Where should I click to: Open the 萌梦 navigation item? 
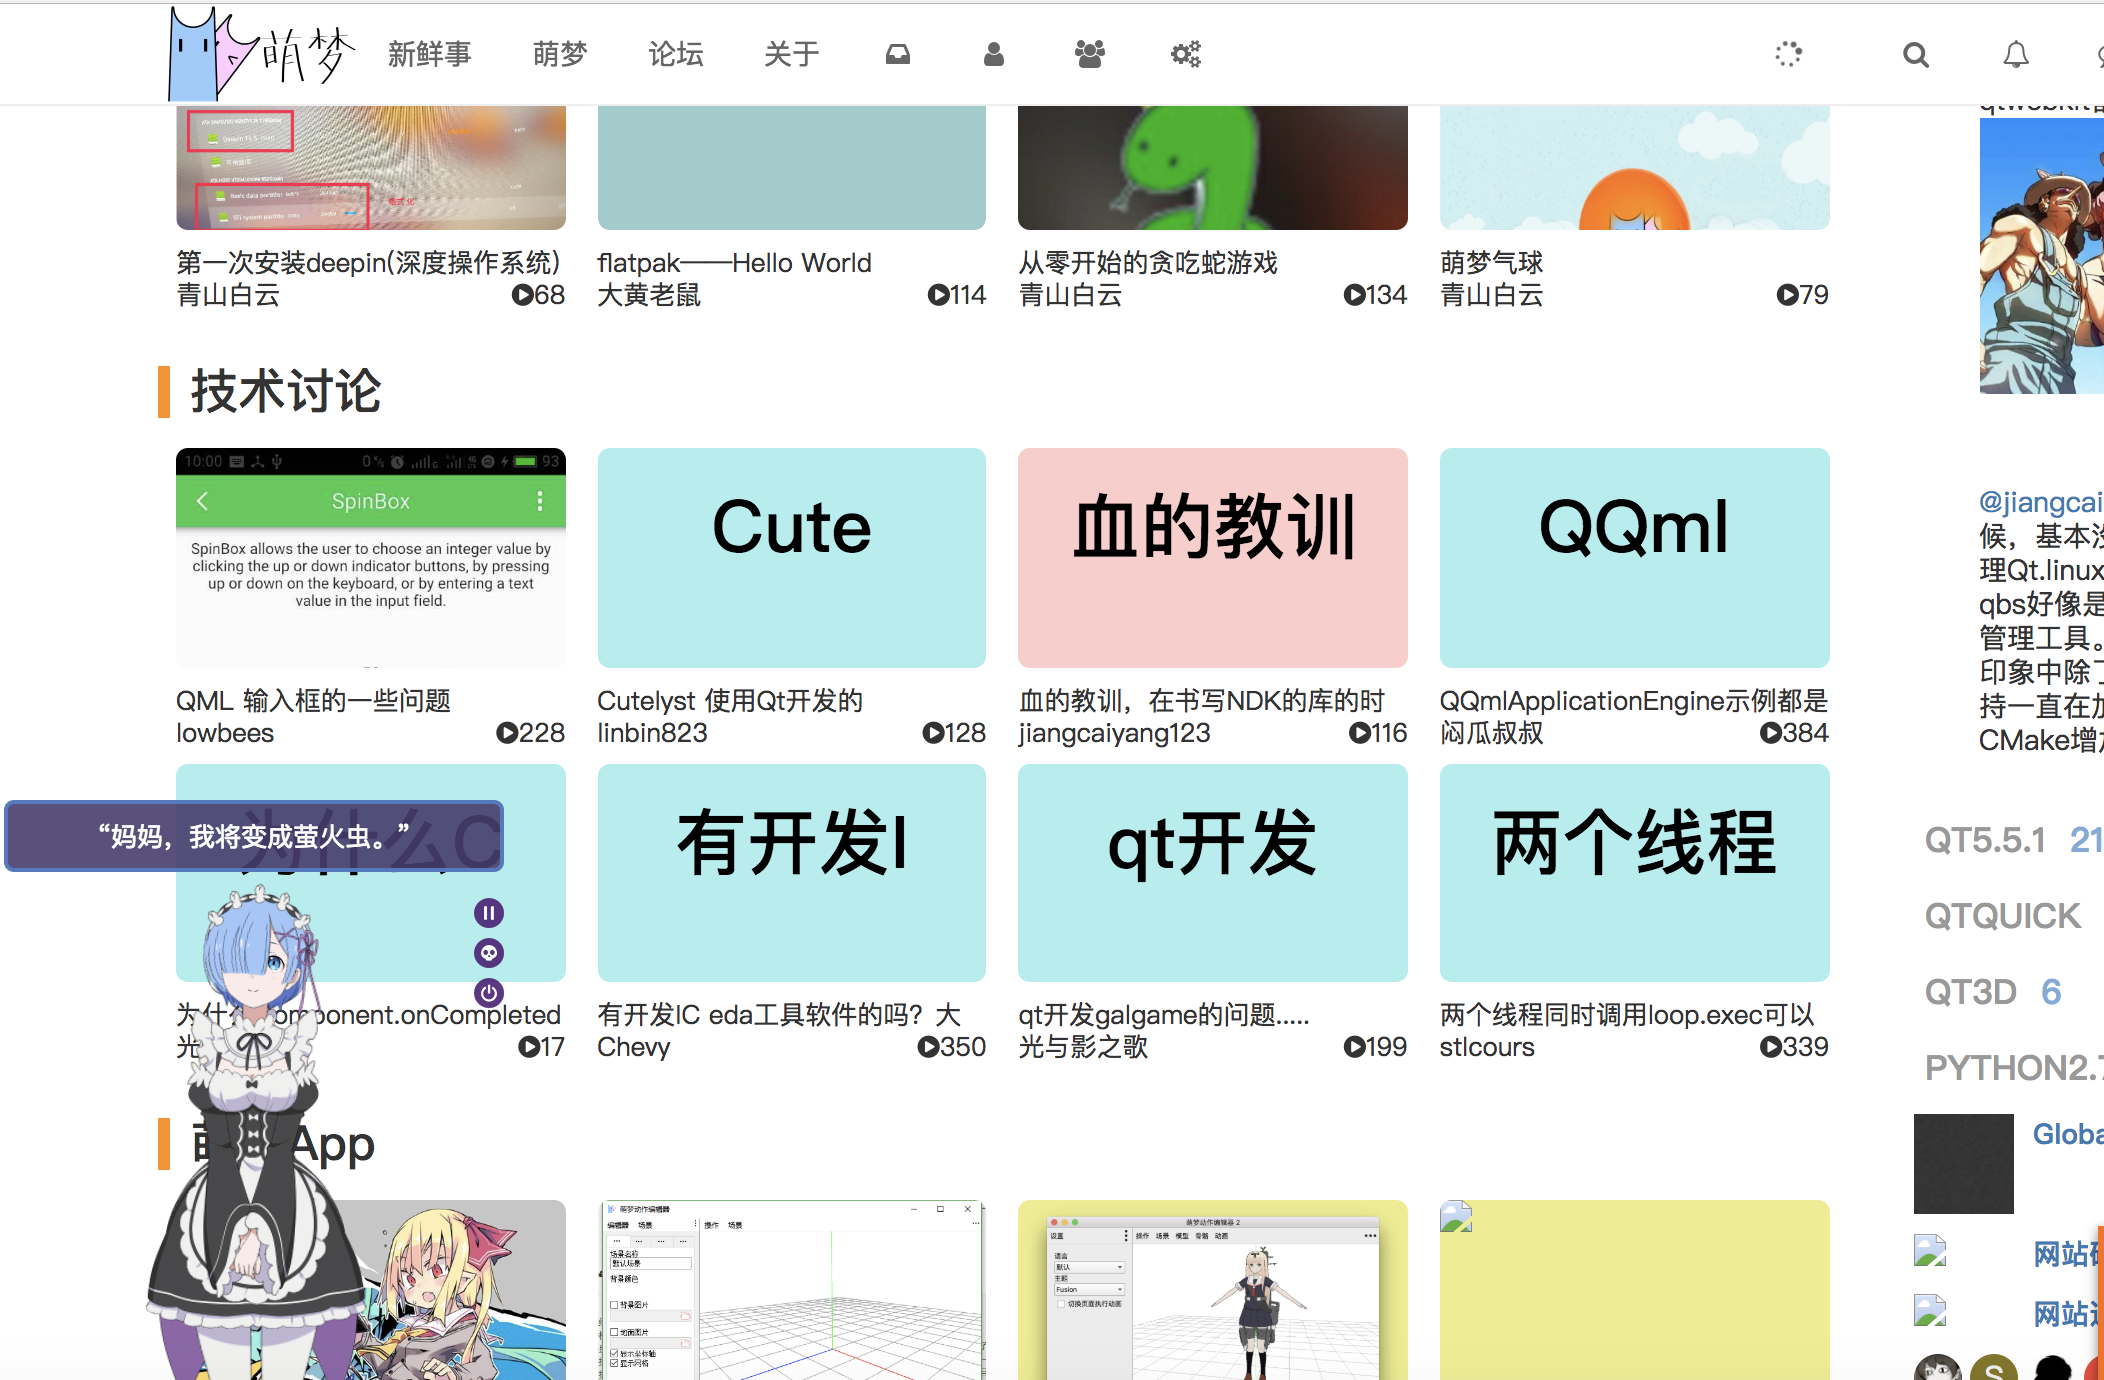tap(559, 54)
